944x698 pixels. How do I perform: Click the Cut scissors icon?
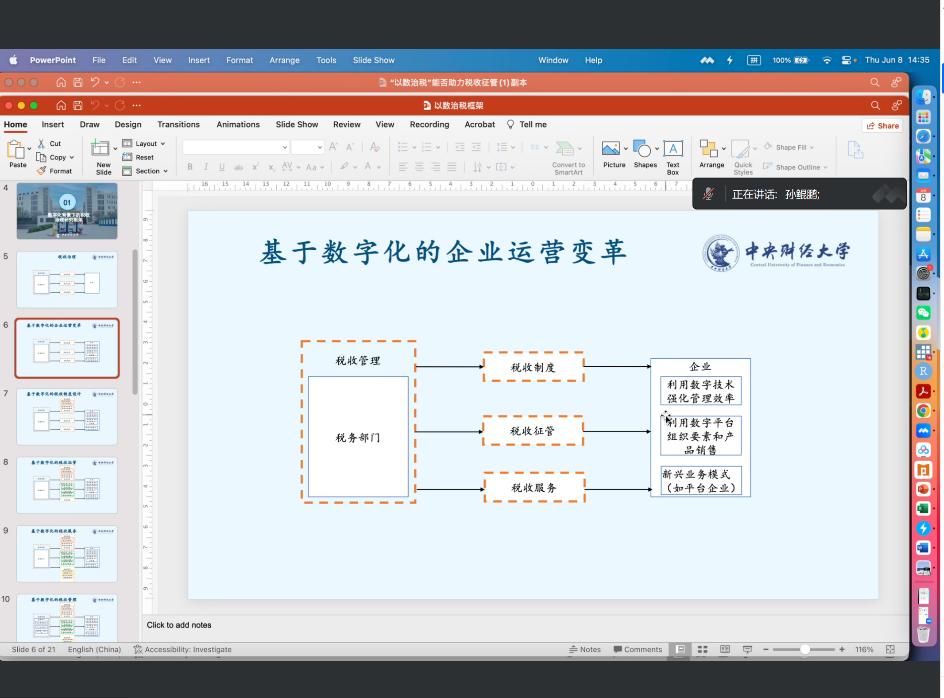(x=43, y=143)
